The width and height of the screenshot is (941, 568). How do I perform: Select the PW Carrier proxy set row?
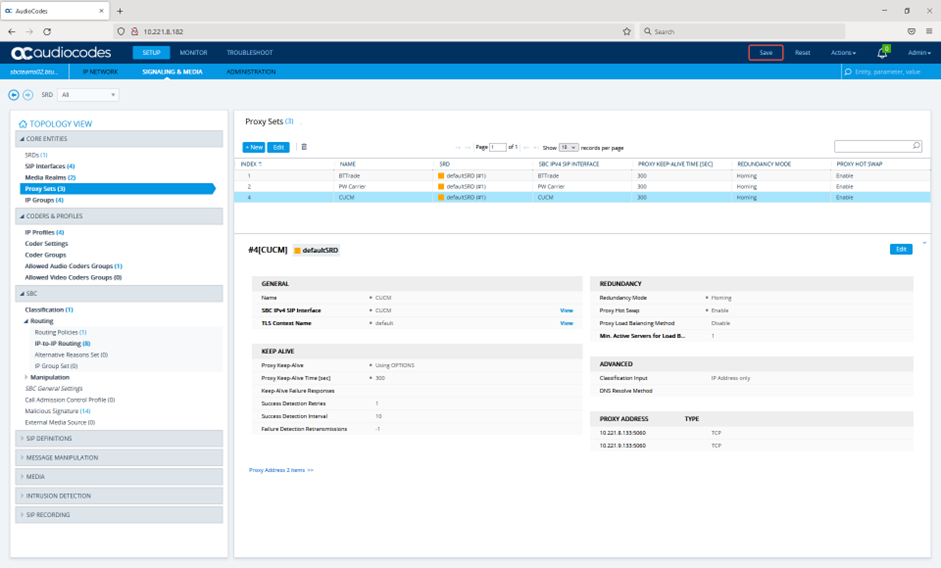[x=582, y=187]
